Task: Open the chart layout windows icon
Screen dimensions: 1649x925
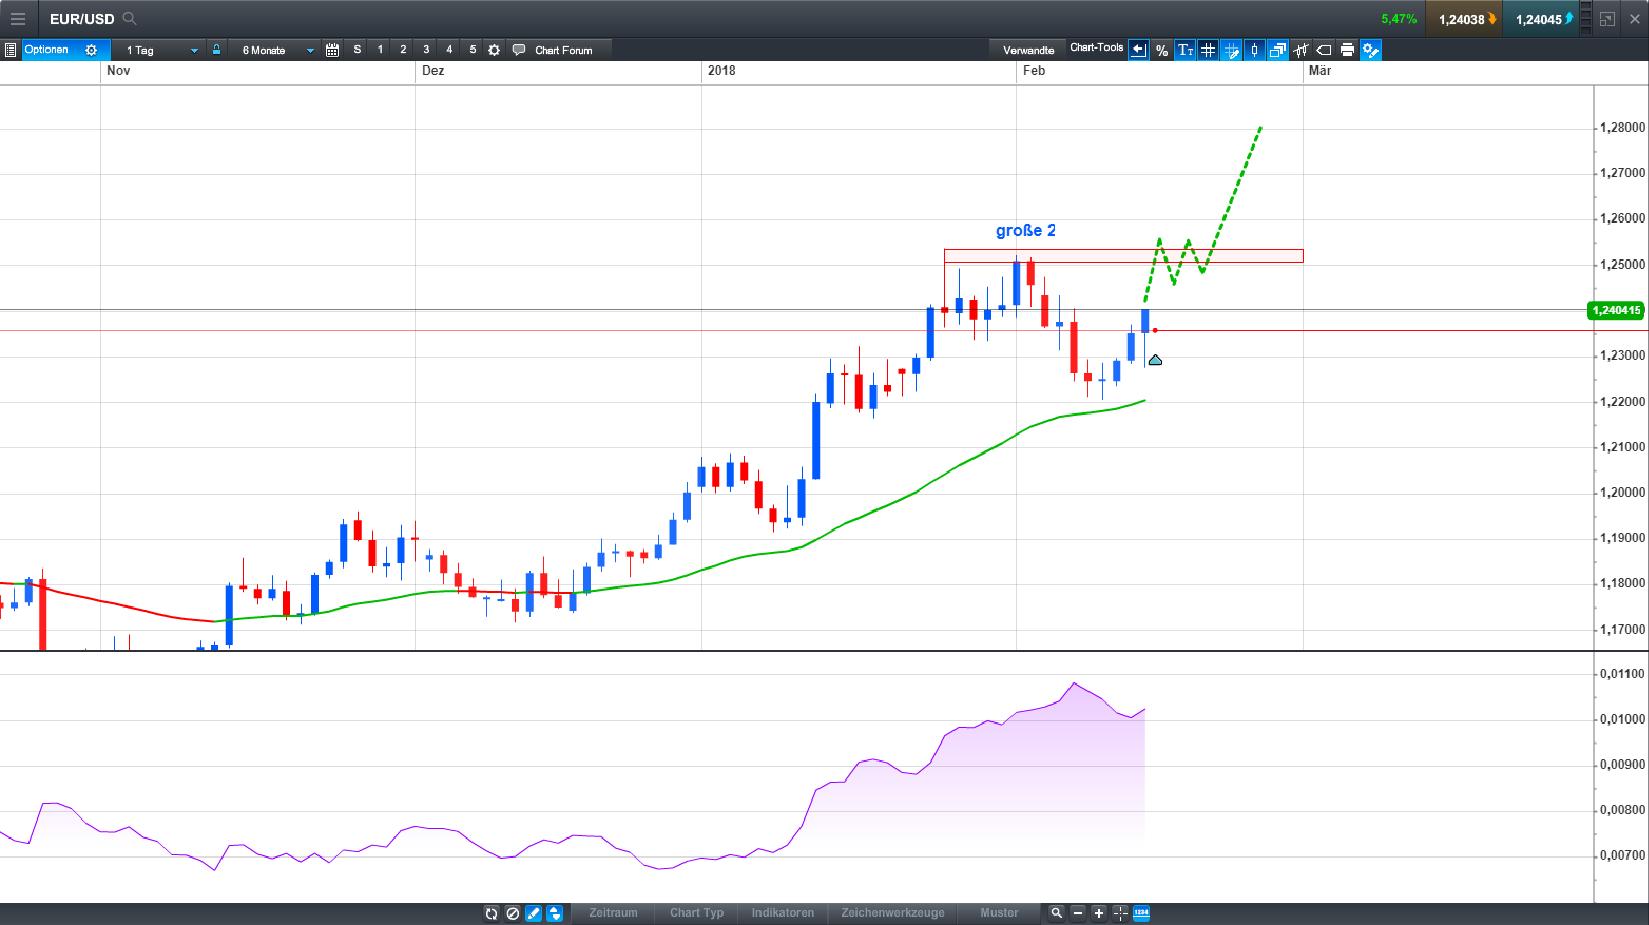Action: [x=1276, y=50]
